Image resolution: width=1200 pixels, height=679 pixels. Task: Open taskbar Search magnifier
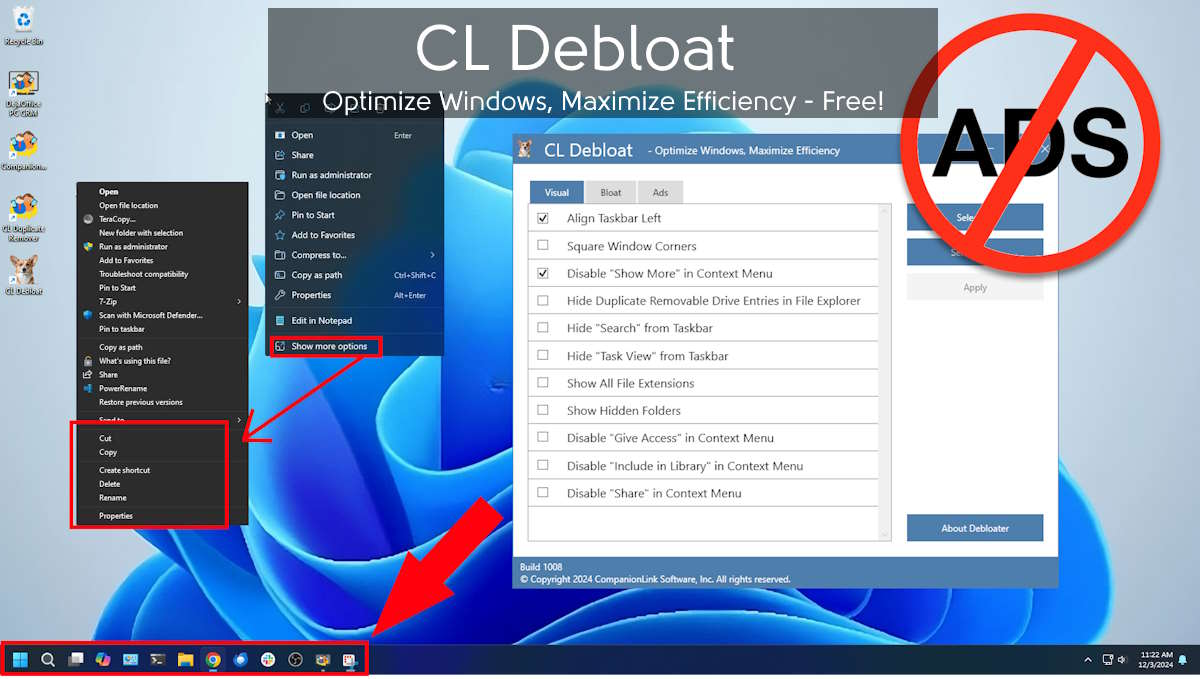tap(47, 659)
